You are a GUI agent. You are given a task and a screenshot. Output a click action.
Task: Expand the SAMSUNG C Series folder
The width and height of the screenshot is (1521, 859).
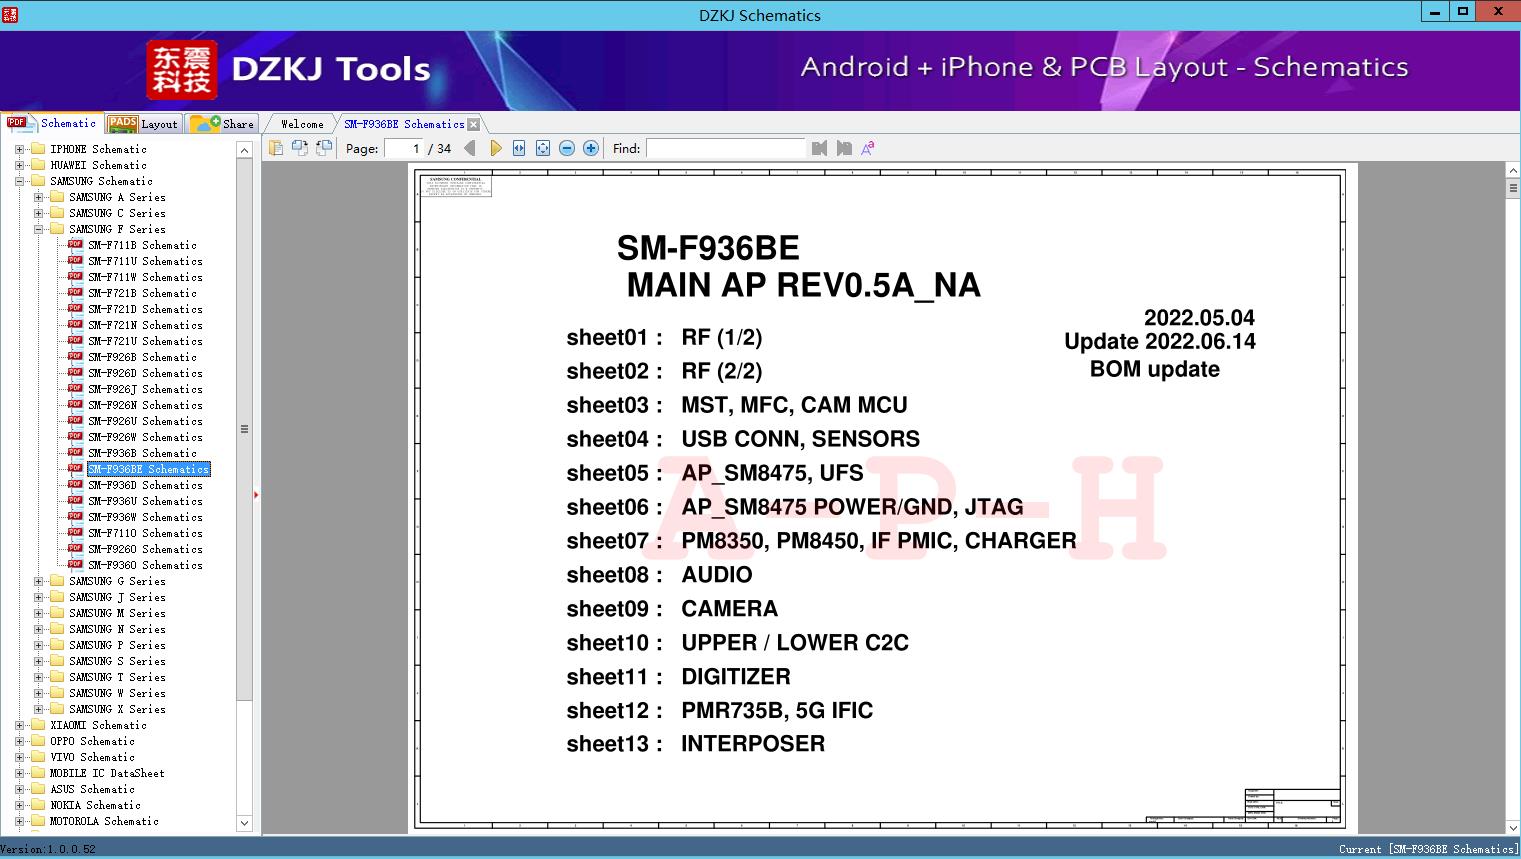[38, 213]
